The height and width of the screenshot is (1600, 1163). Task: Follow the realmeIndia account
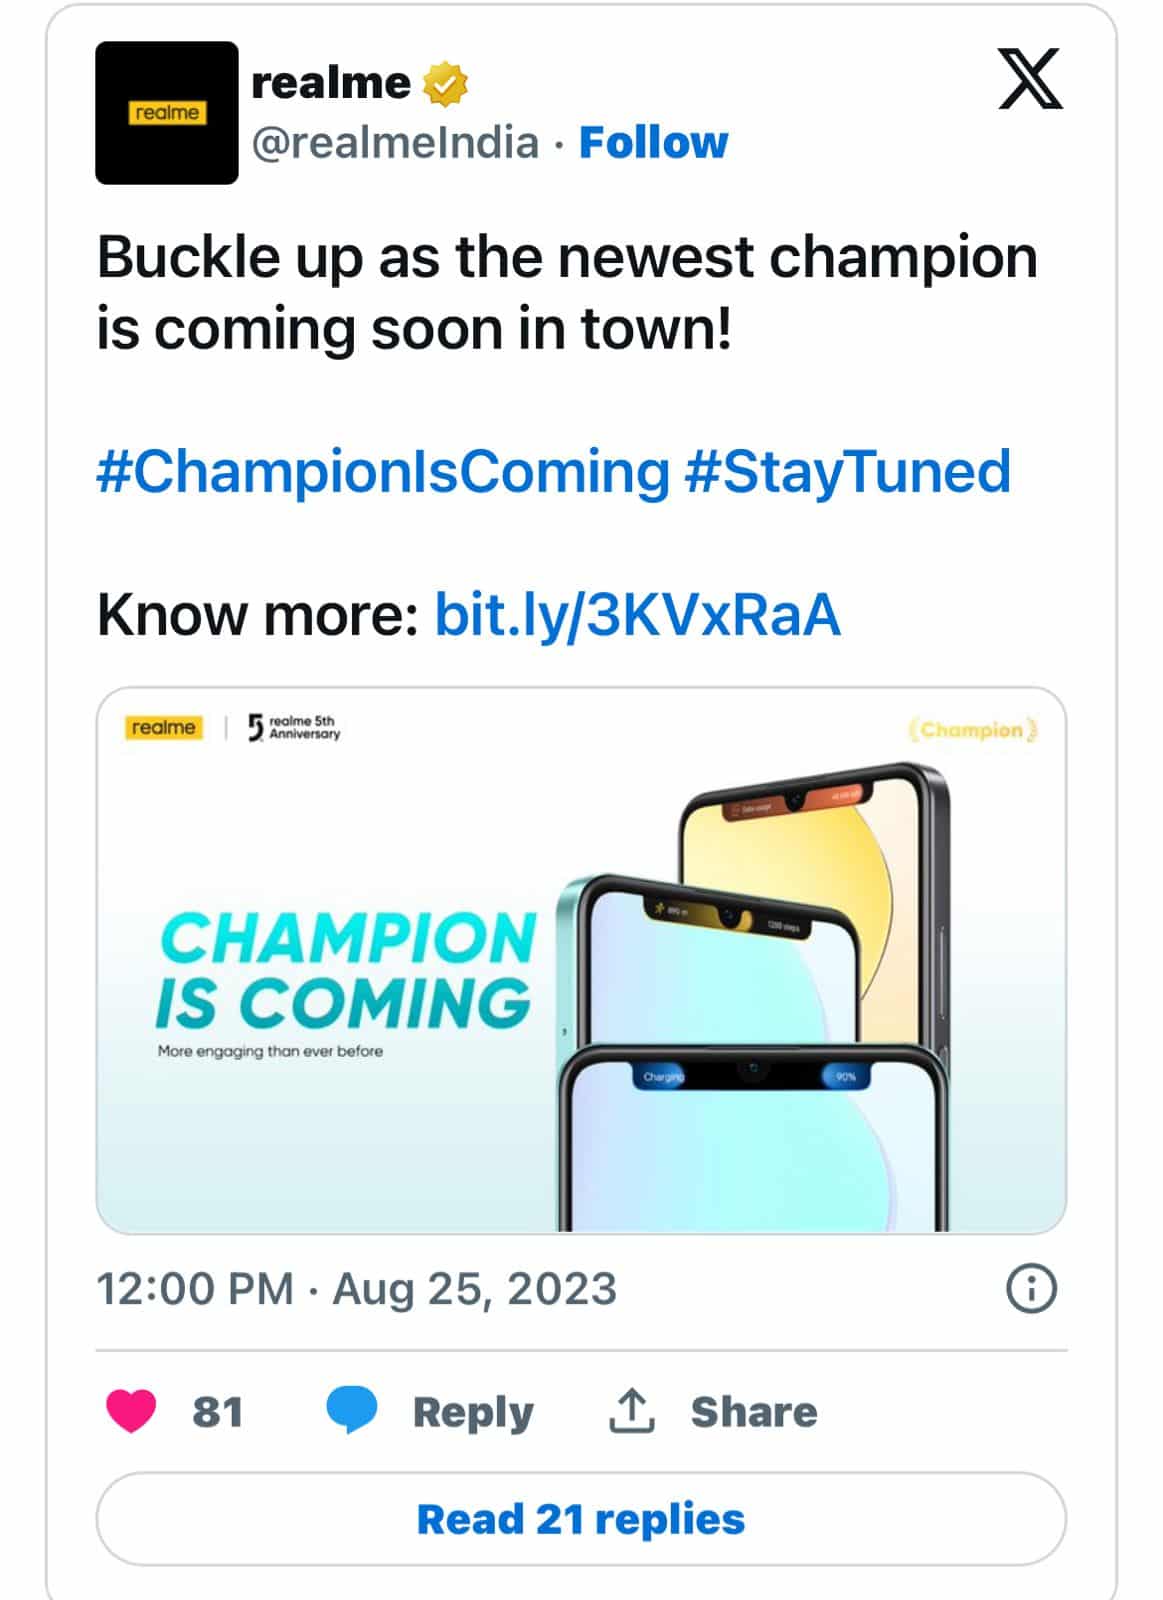654,143
